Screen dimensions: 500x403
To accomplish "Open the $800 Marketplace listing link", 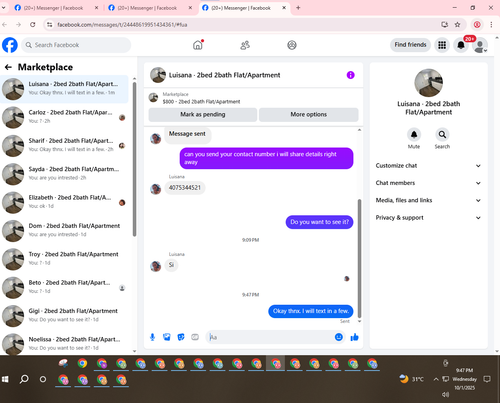I will pyautogui.click(x=201, y=102).
